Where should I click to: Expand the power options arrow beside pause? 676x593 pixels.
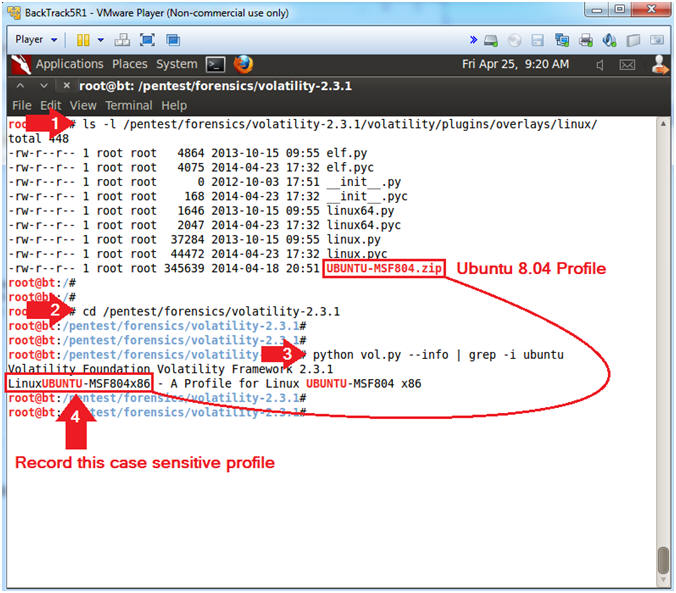pos(101,40)
